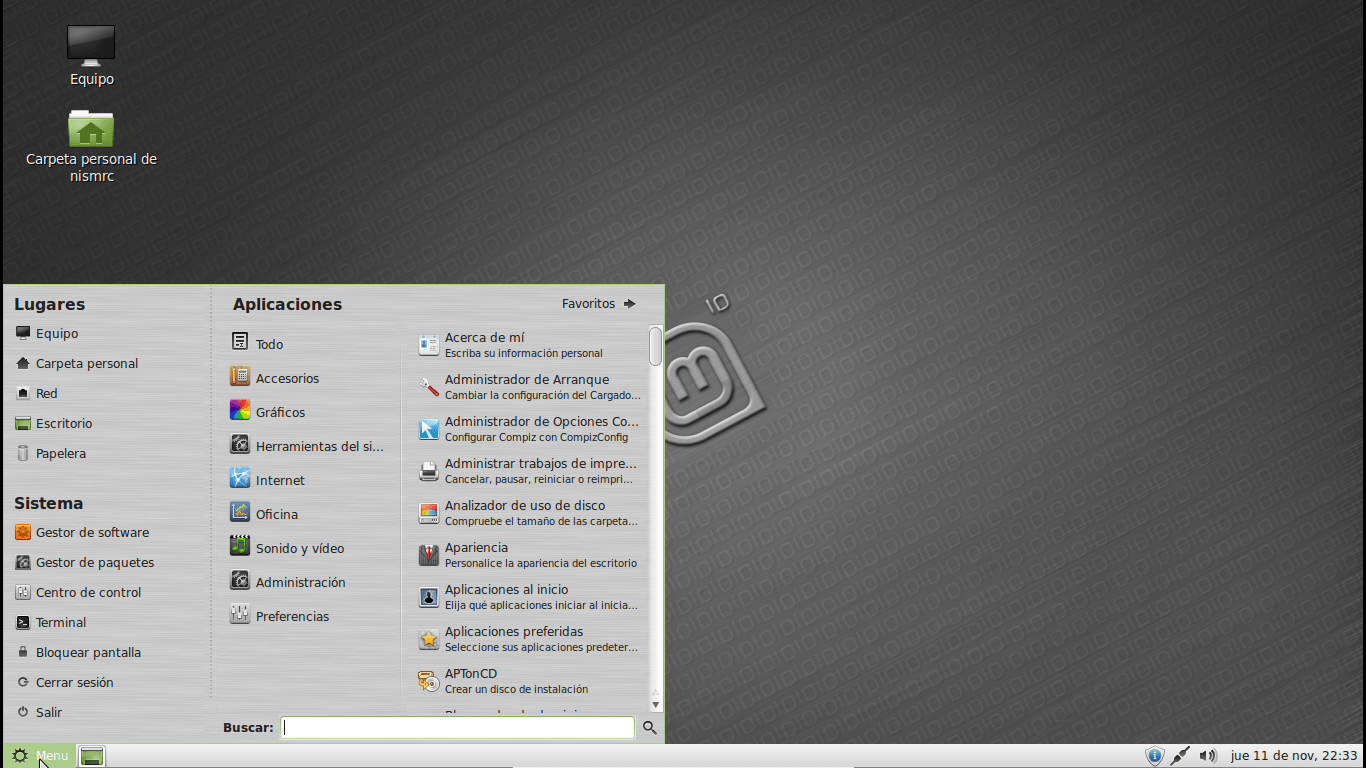1366x768 pixels.
Task: Open the update shield tray icon
Action: click(x=1154, y=756)
